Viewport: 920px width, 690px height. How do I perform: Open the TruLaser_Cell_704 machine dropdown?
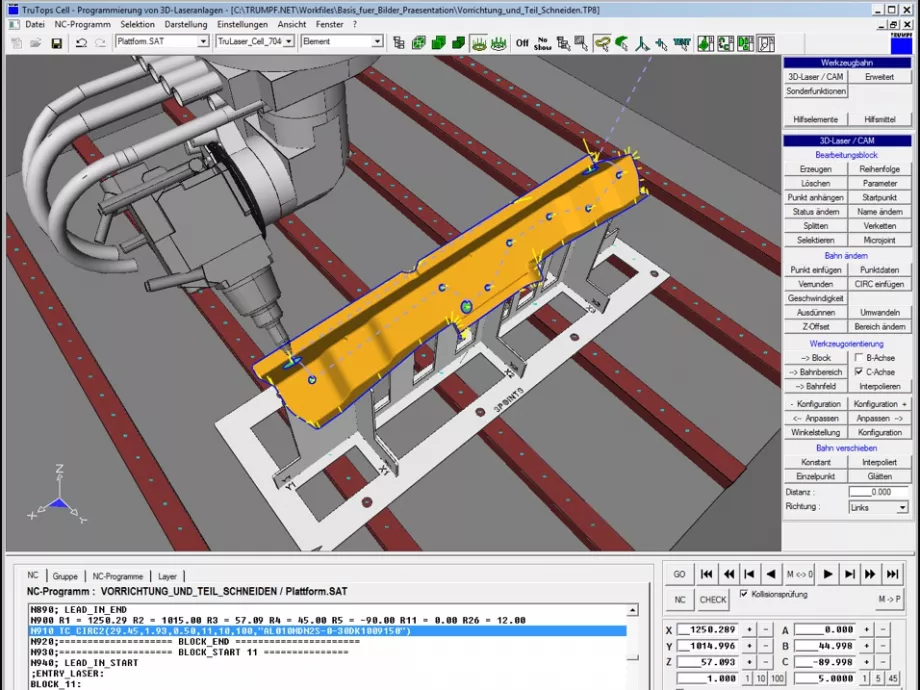click(289, 41)
